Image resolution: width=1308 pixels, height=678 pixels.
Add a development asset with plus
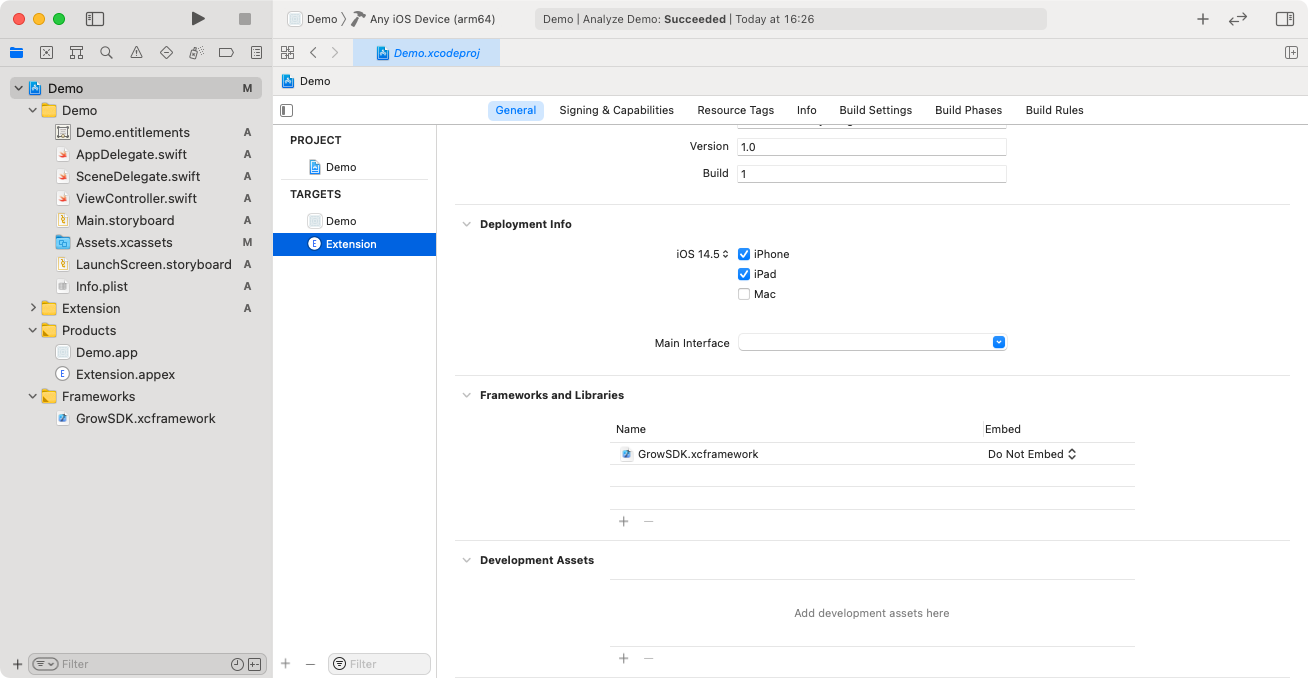(x=623, y=659)
